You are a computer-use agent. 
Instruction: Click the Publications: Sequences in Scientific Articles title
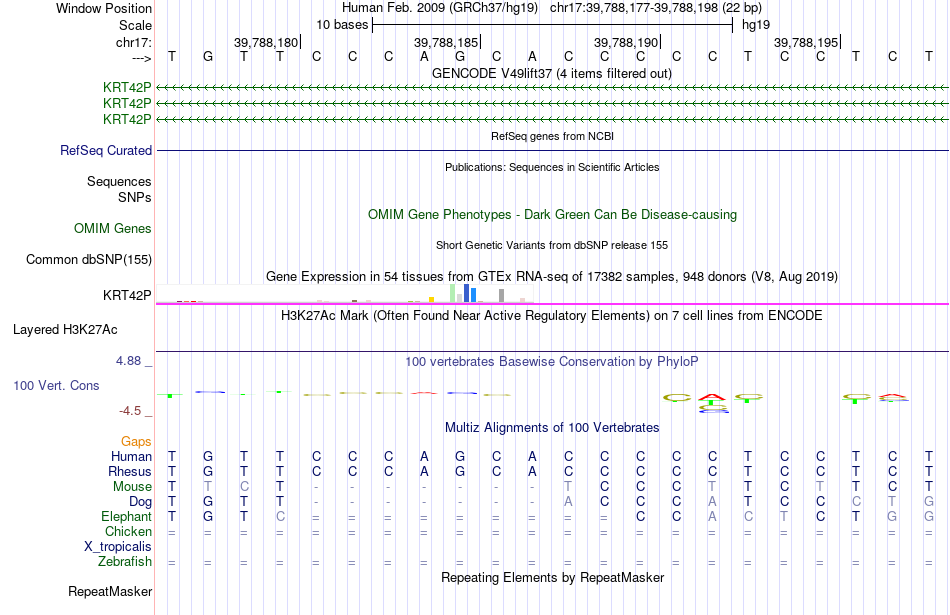coord(552,167)
